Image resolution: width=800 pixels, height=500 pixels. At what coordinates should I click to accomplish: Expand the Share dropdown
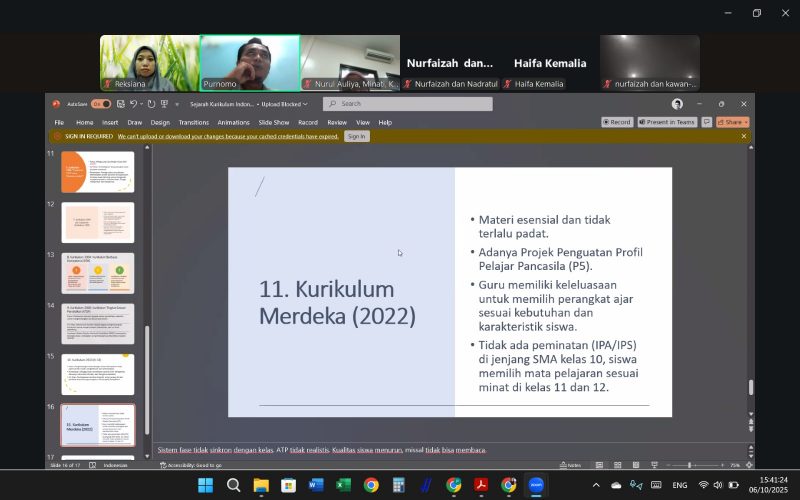coord(734,122)
